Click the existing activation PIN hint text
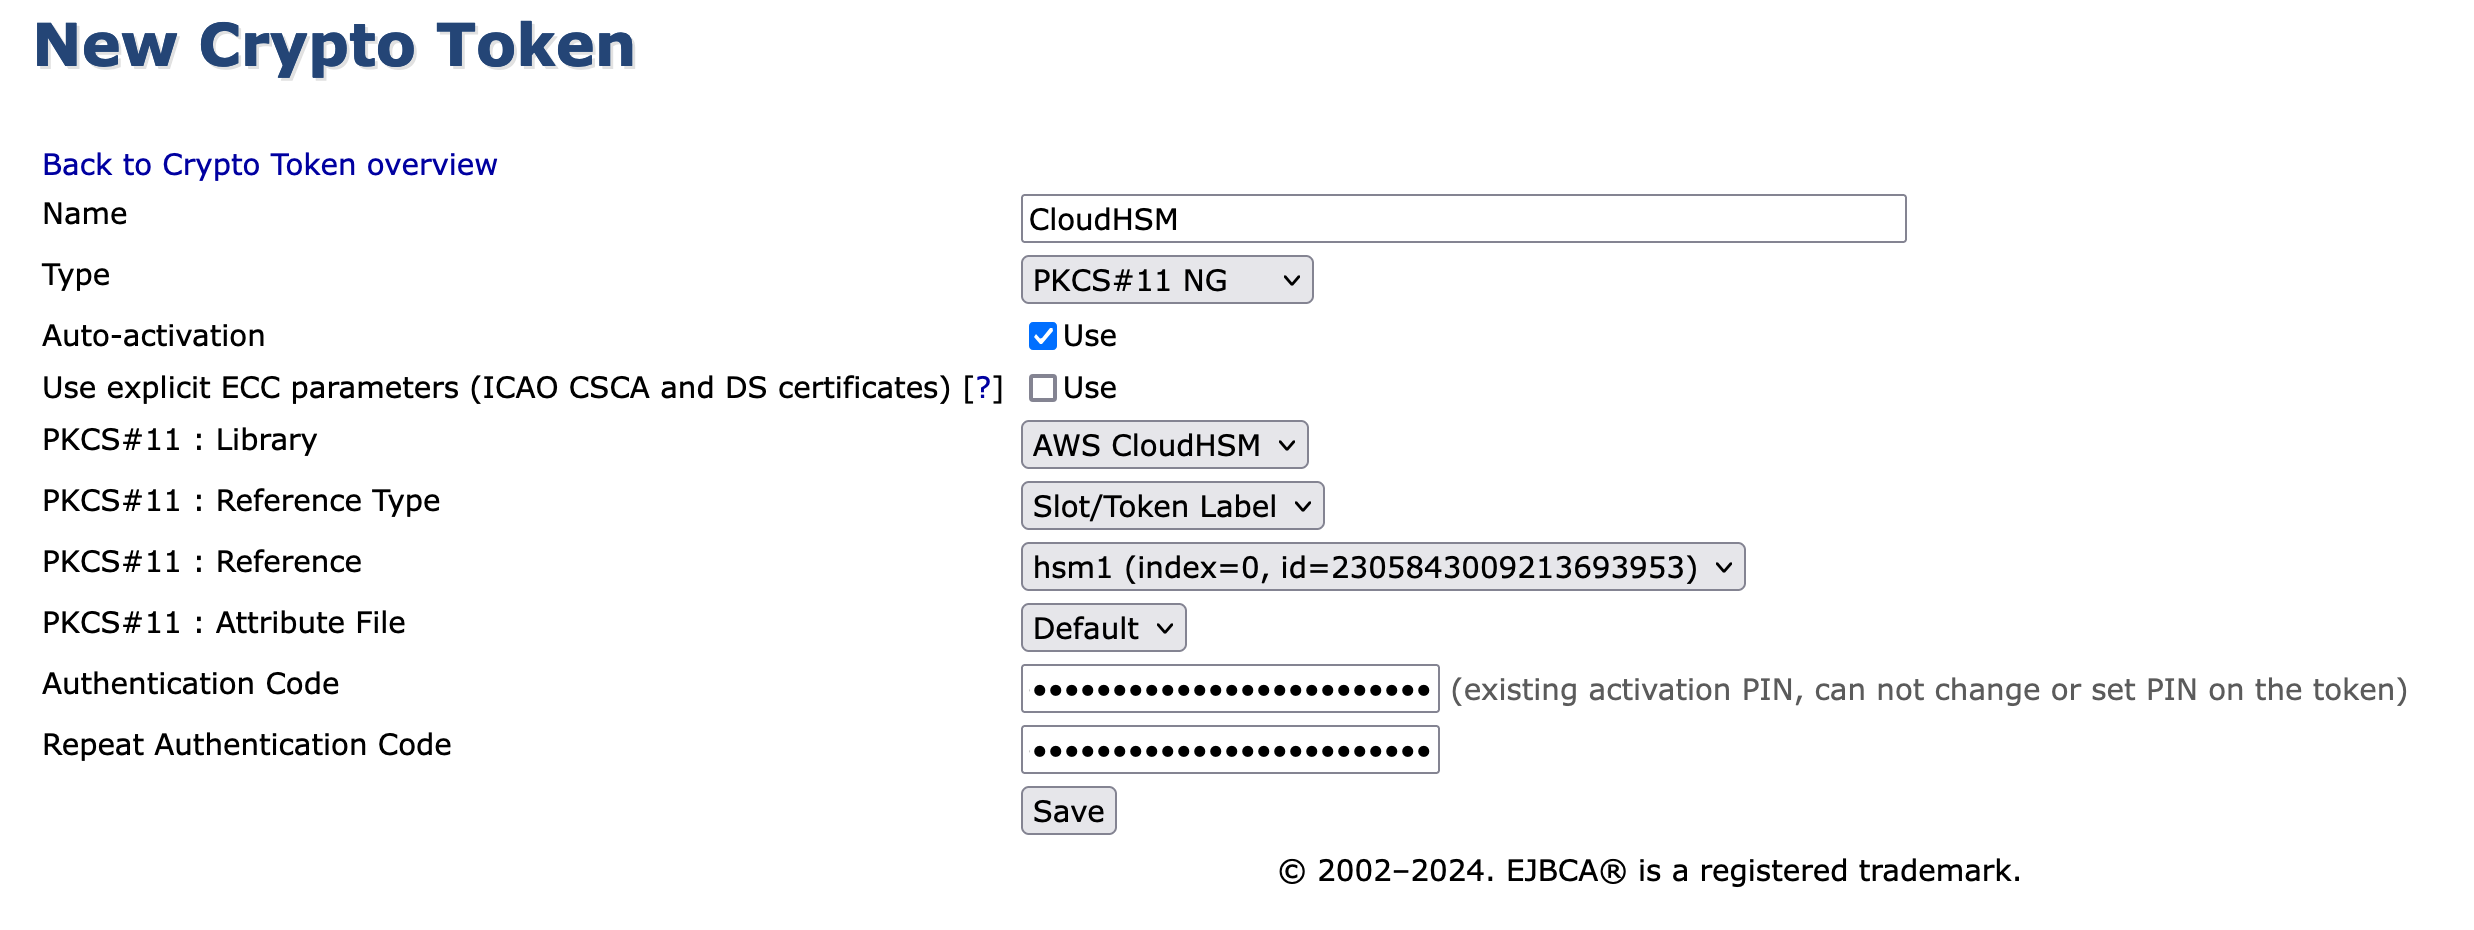Image resolution: width=2474 pixels, height=930 pixels. (x=1928, y=689)
